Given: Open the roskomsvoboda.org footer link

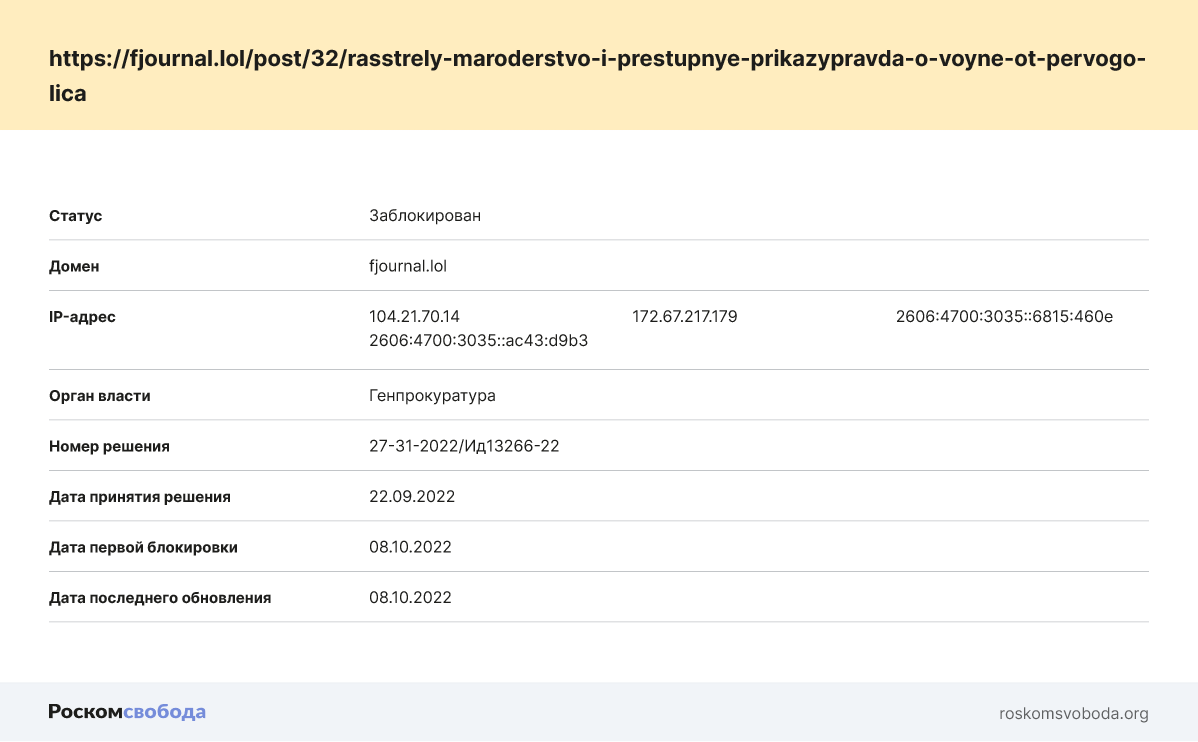Looking at the screenshot, I should tap(1073, 713).
